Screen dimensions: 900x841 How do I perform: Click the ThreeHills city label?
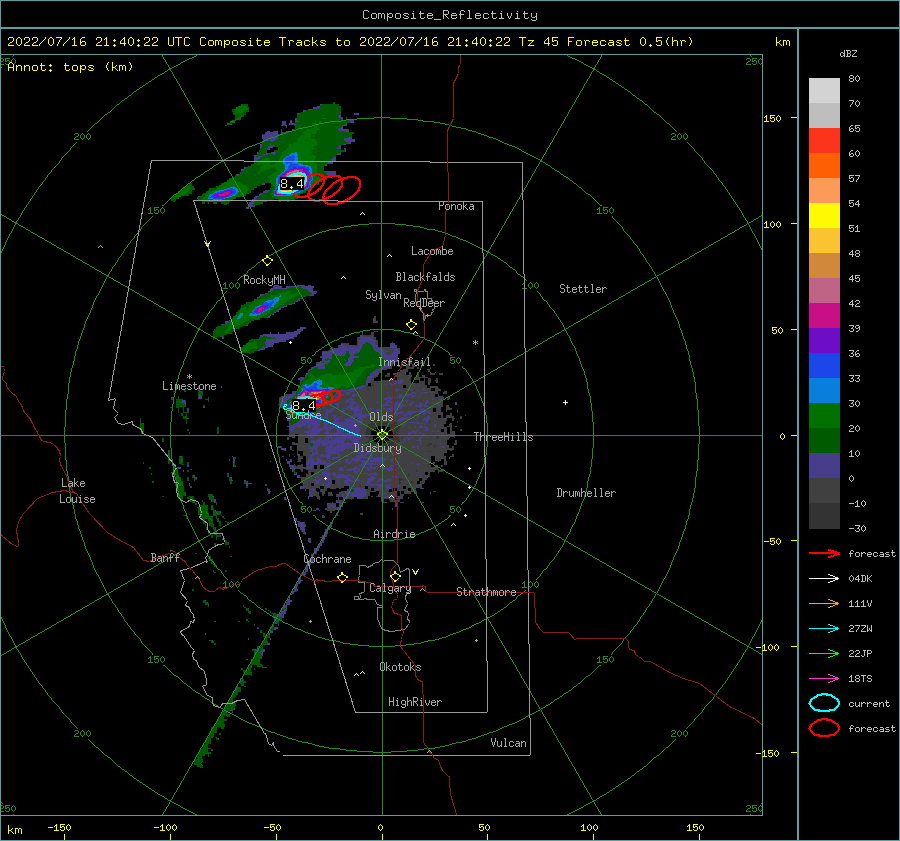point(503,437)
